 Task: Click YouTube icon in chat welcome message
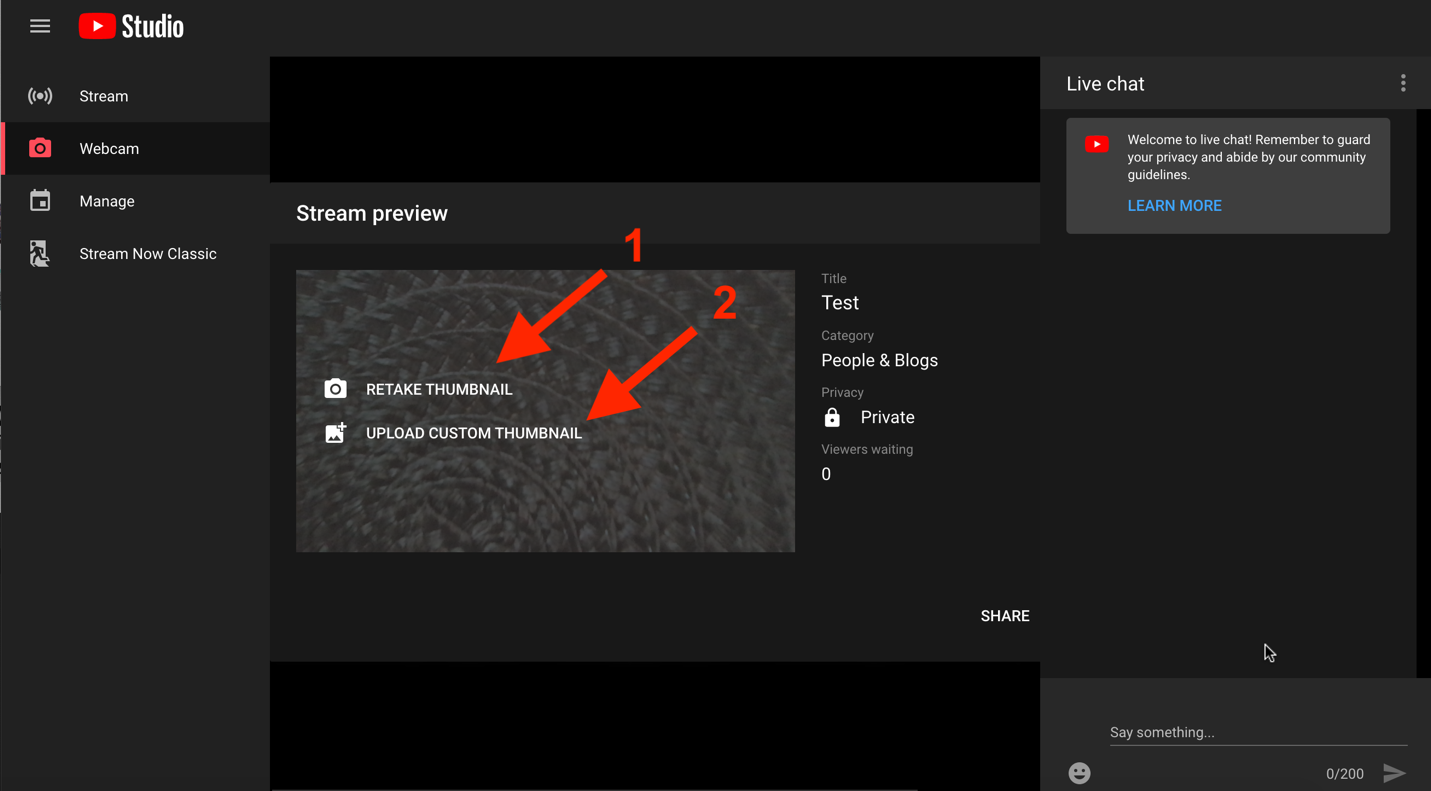(1097, 144)
